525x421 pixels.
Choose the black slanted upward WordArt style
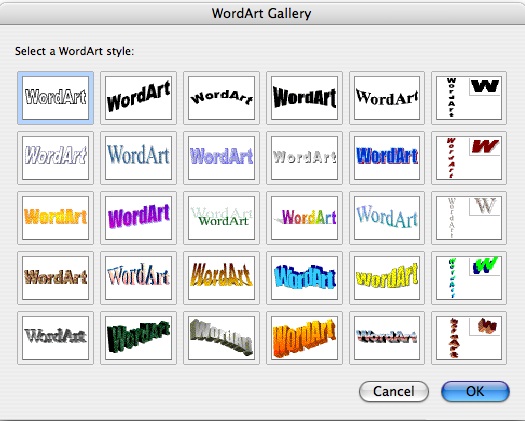click(138, 98)
